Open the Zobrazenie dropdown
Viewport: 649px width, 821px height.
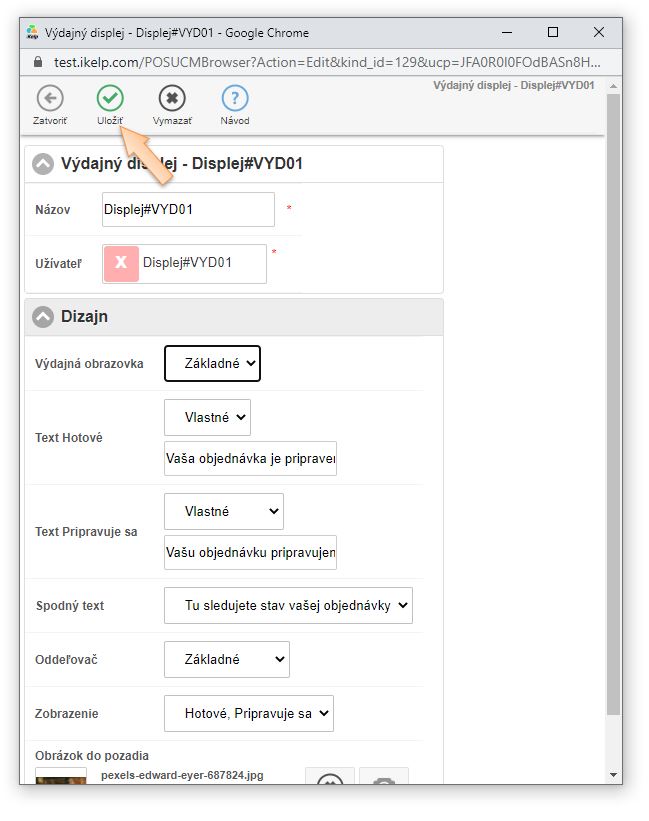pos(248,713)
